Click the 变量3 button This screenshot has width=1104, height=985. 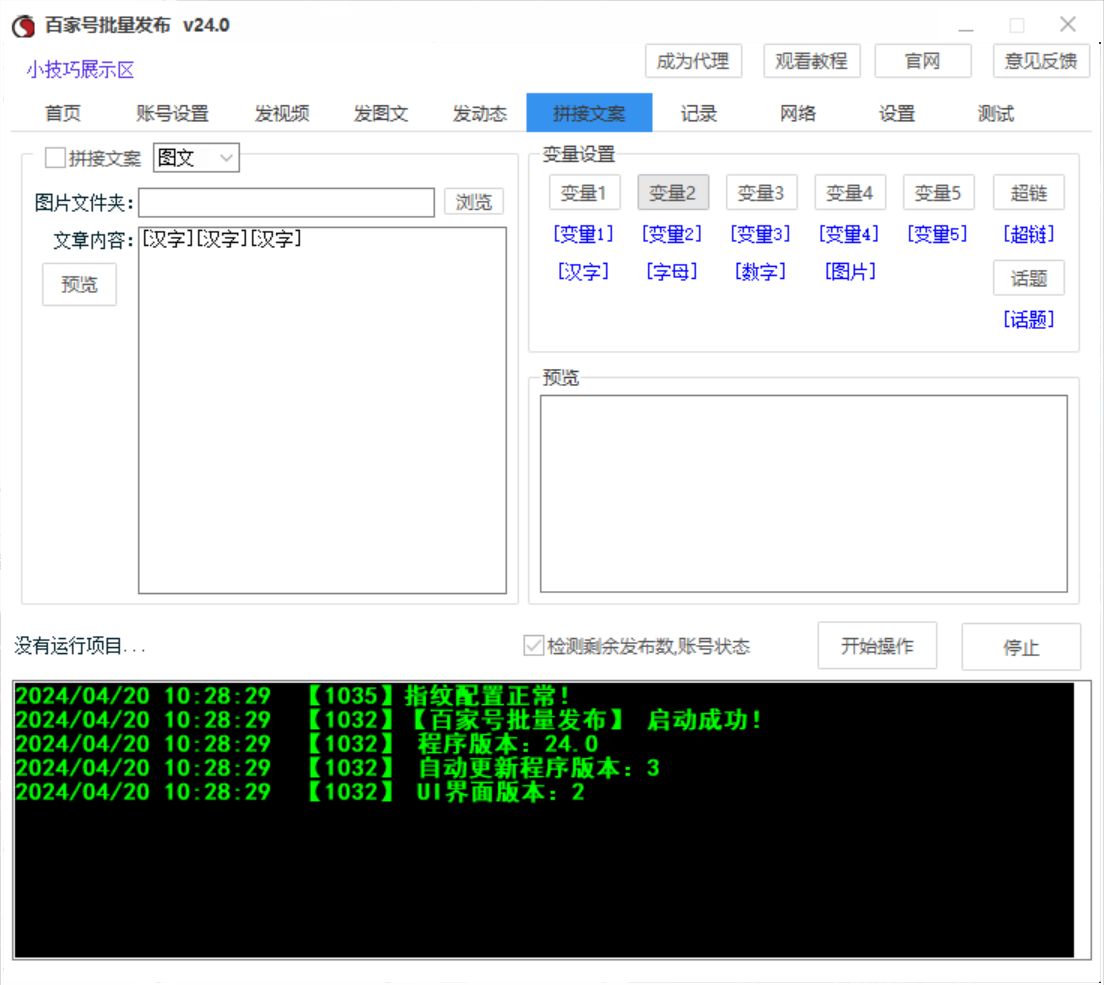tap(761, 193)
